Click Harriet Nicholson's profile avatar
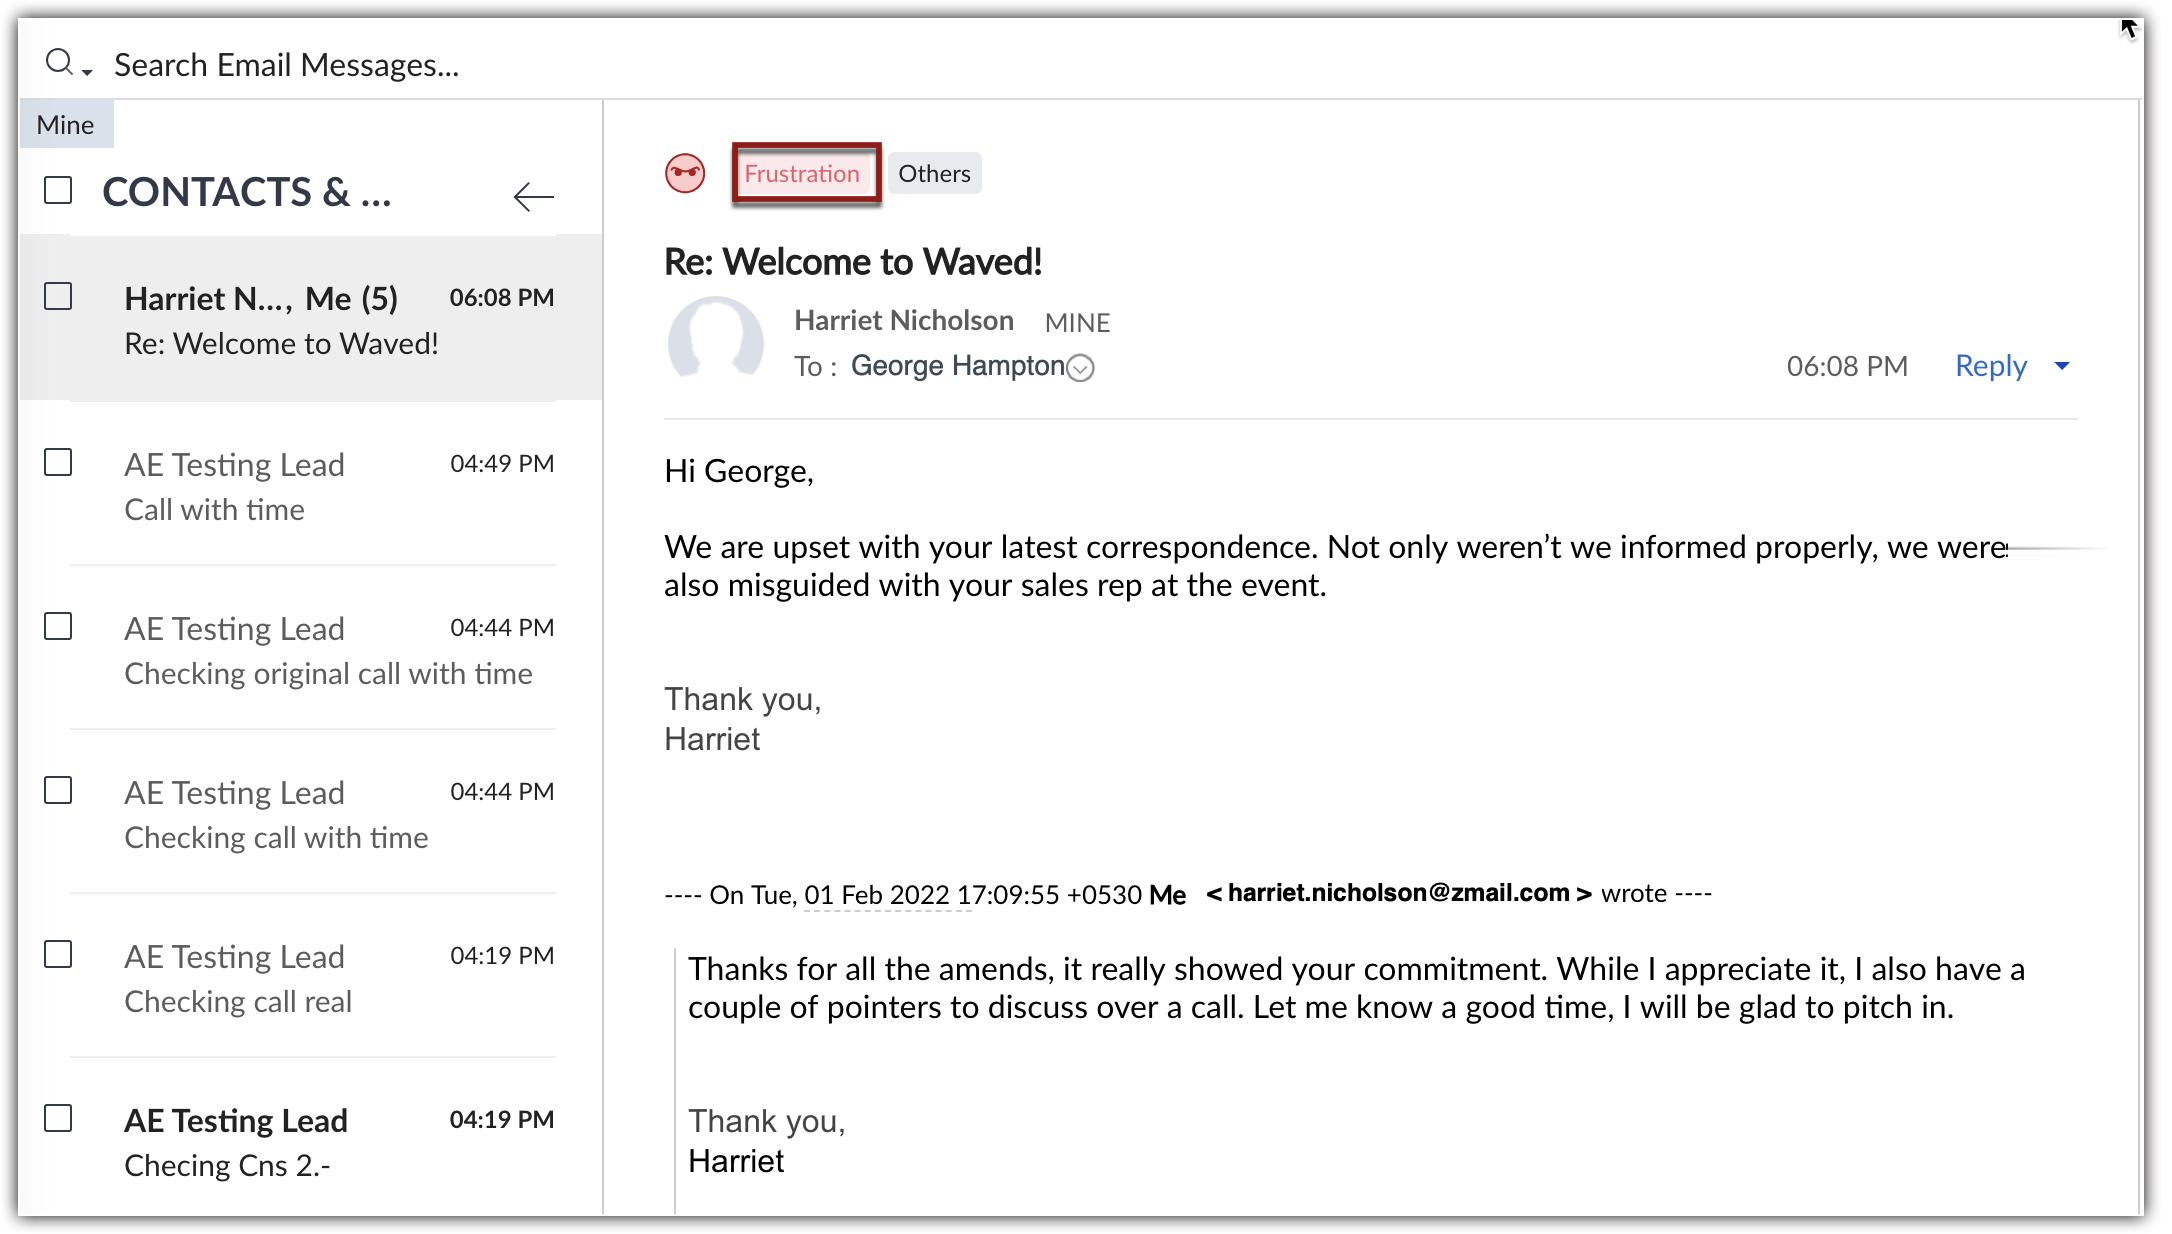This screenshot has width=2172, height=1234. point(715,342)
